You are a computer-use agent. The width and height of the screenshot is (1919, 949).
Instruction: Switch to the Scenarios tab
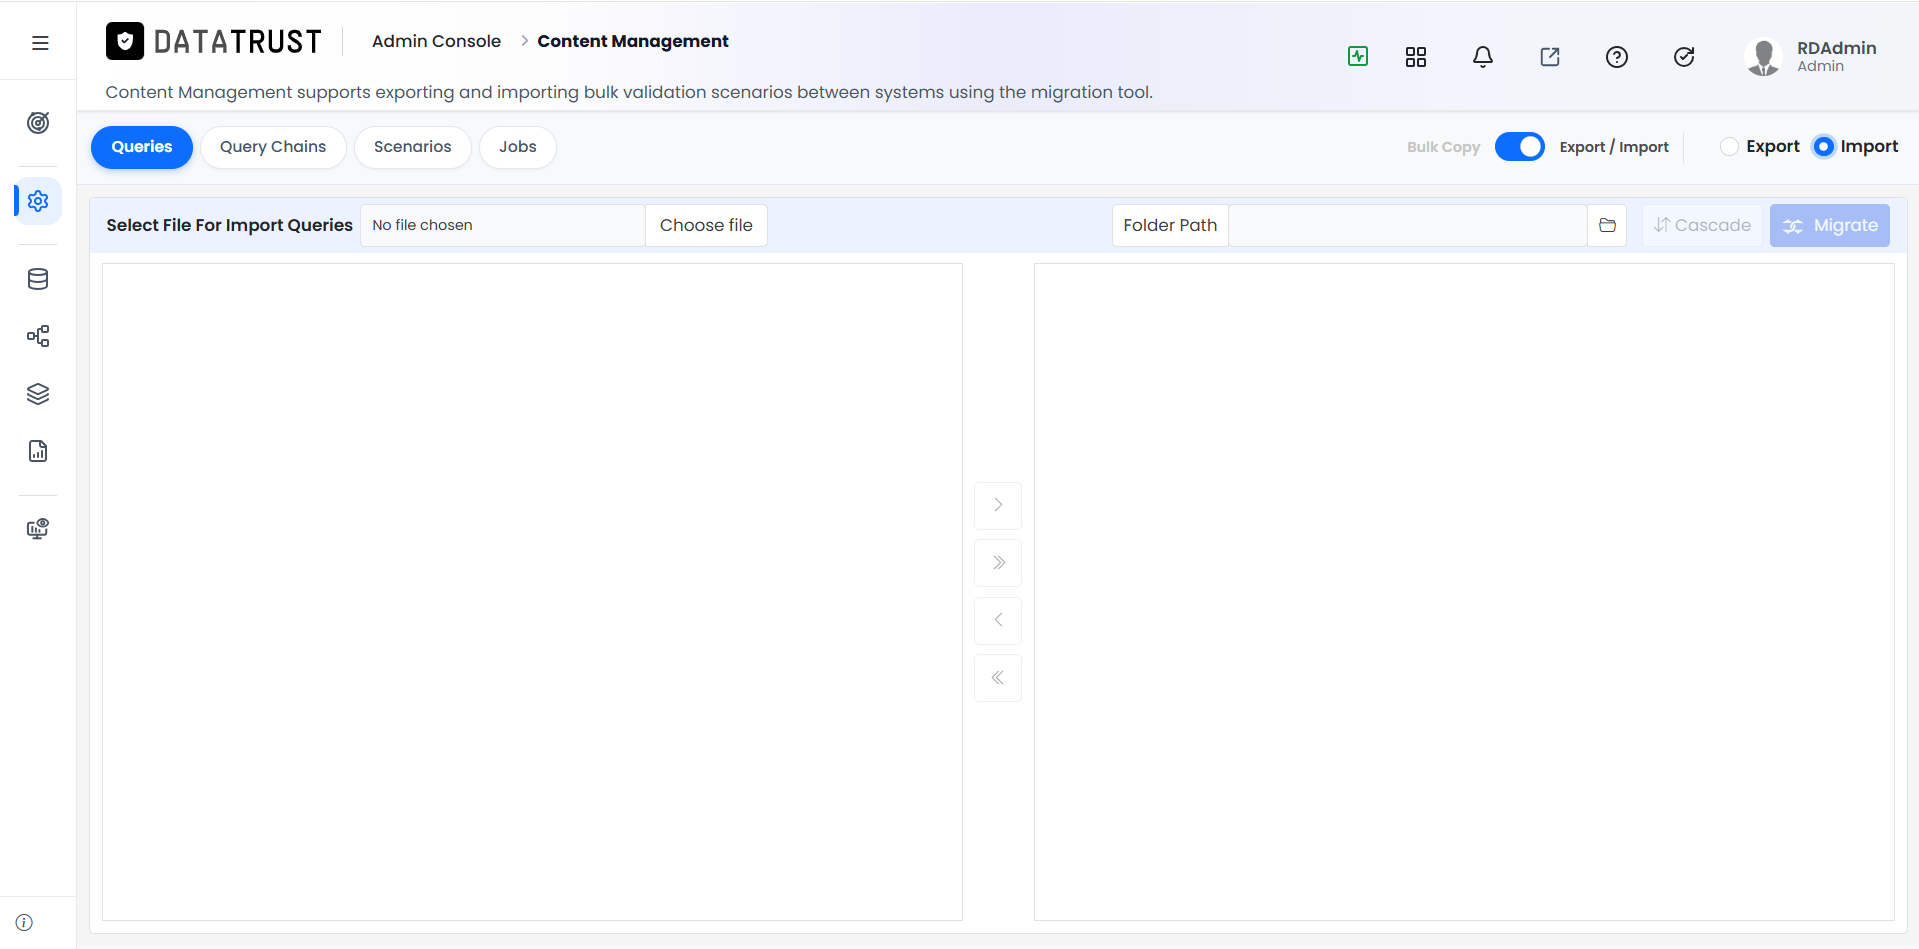click(x=412, y=147)
